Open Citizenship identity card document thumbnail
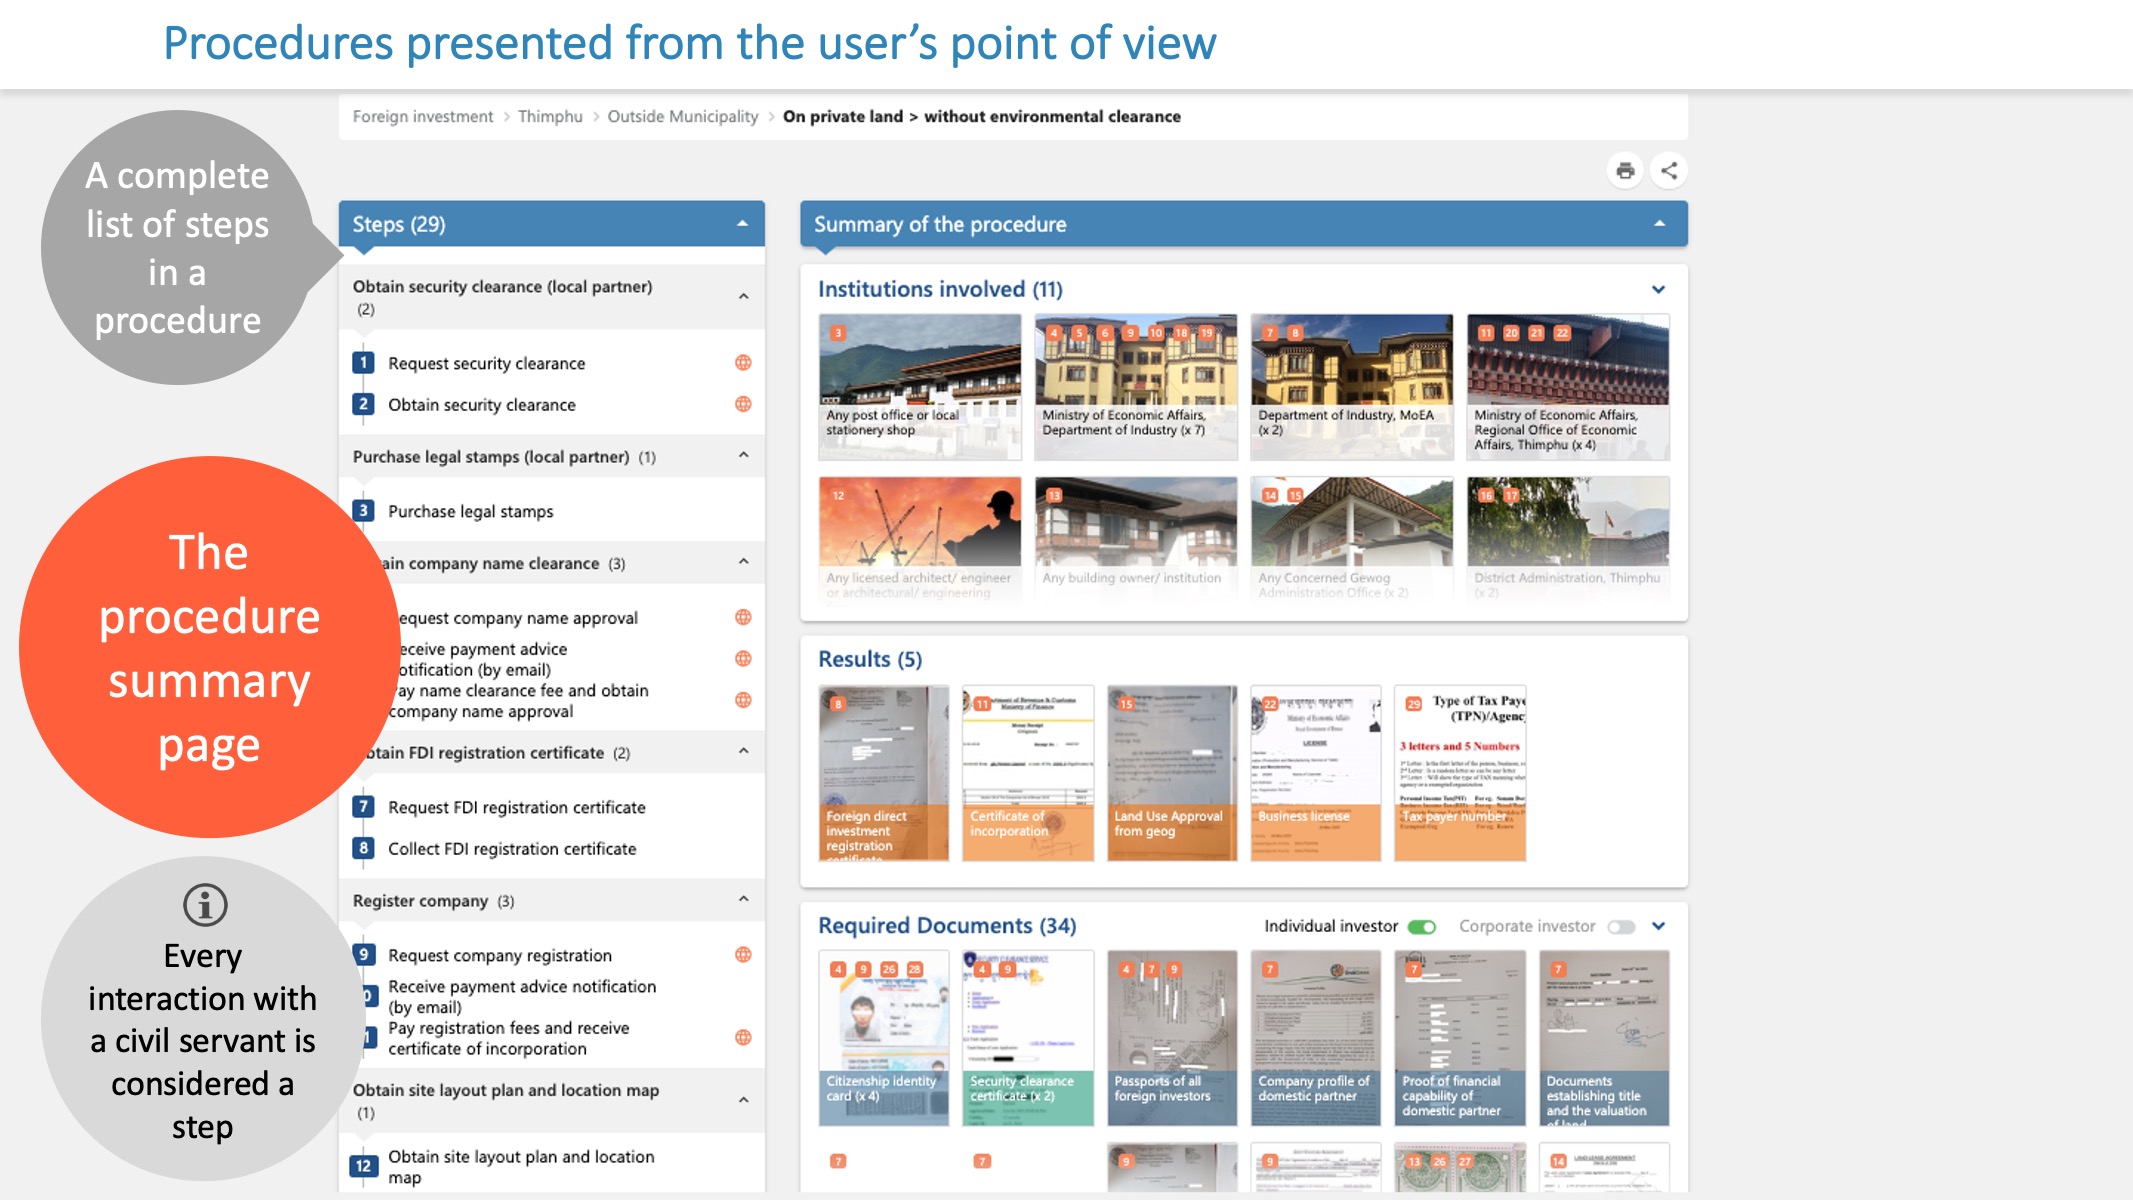2133x1200 pixels. click(884, 1038)
